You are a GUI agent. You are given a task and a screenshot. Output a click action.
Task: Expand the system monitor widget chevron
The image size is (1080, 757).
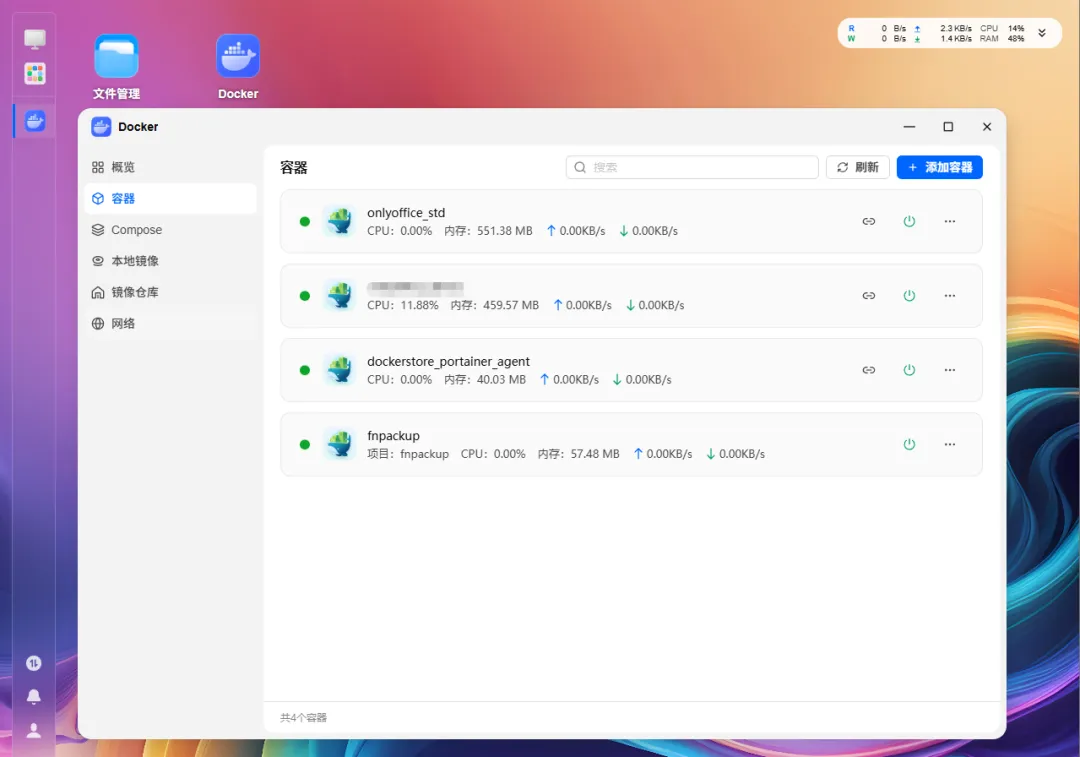pos(1041,33)
